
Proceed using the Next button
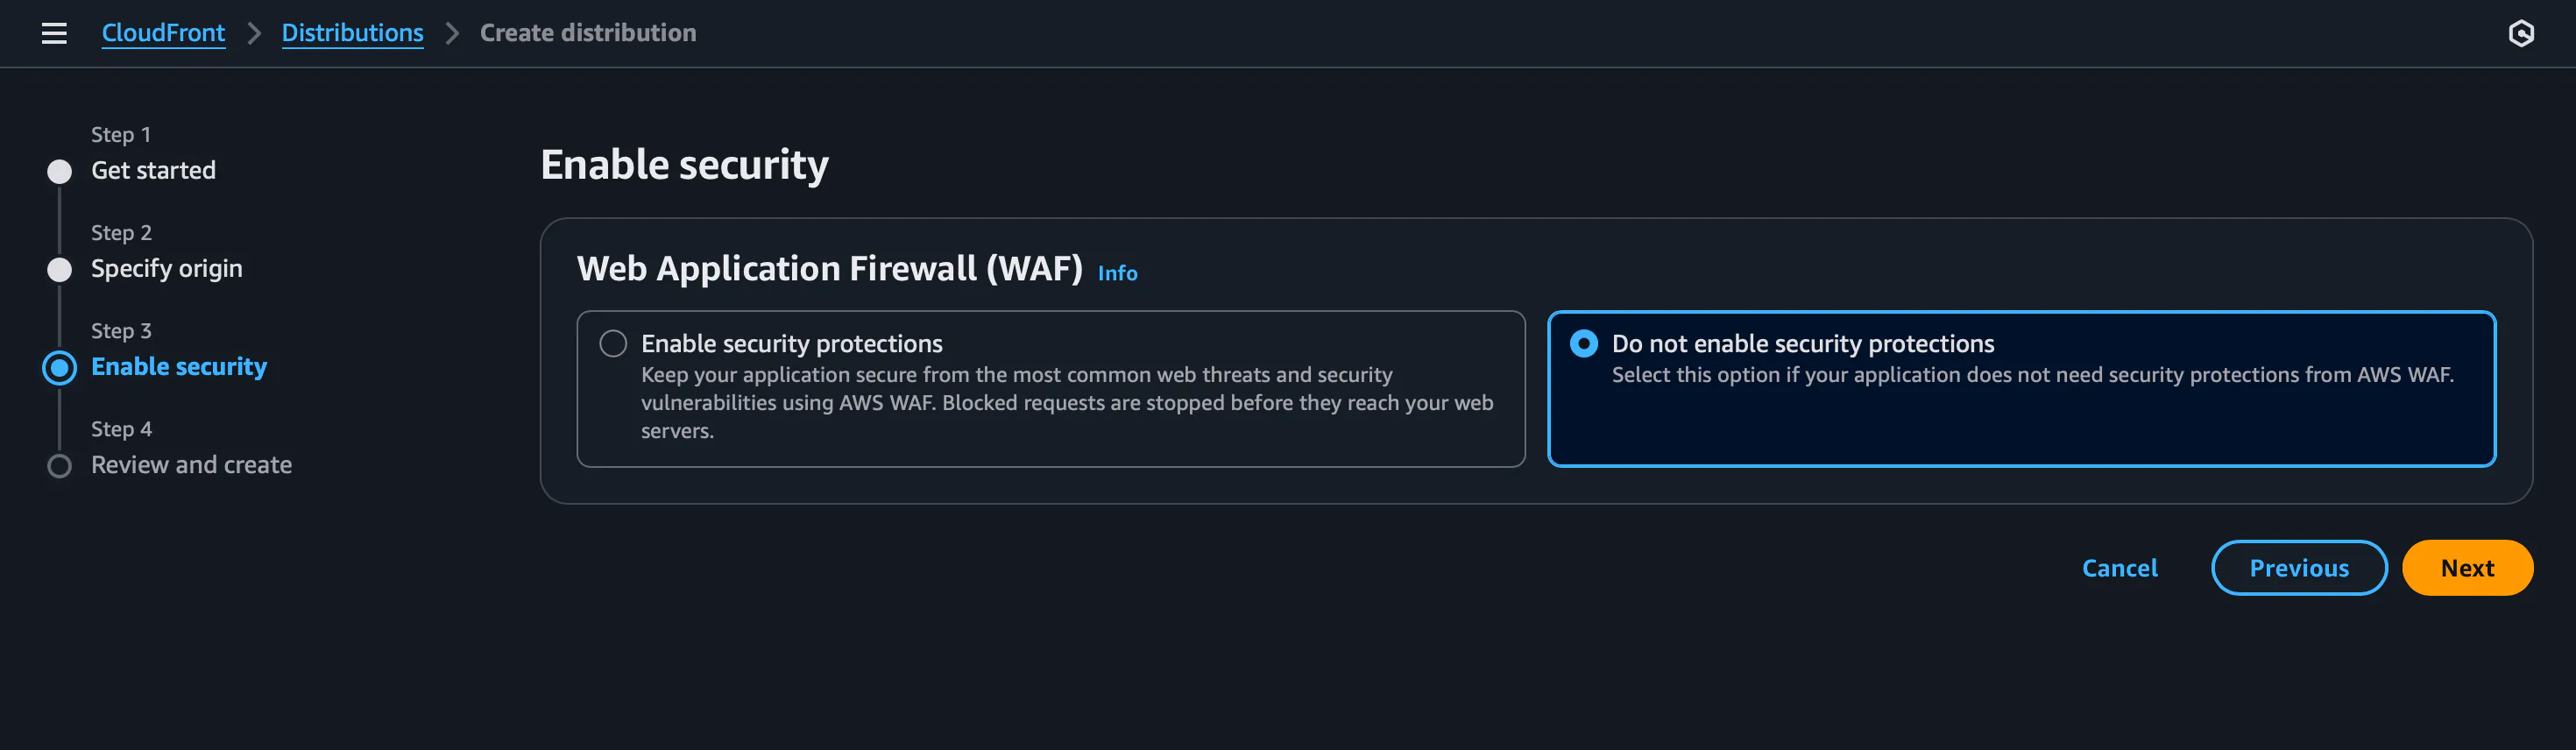(x=2467, y=567)
